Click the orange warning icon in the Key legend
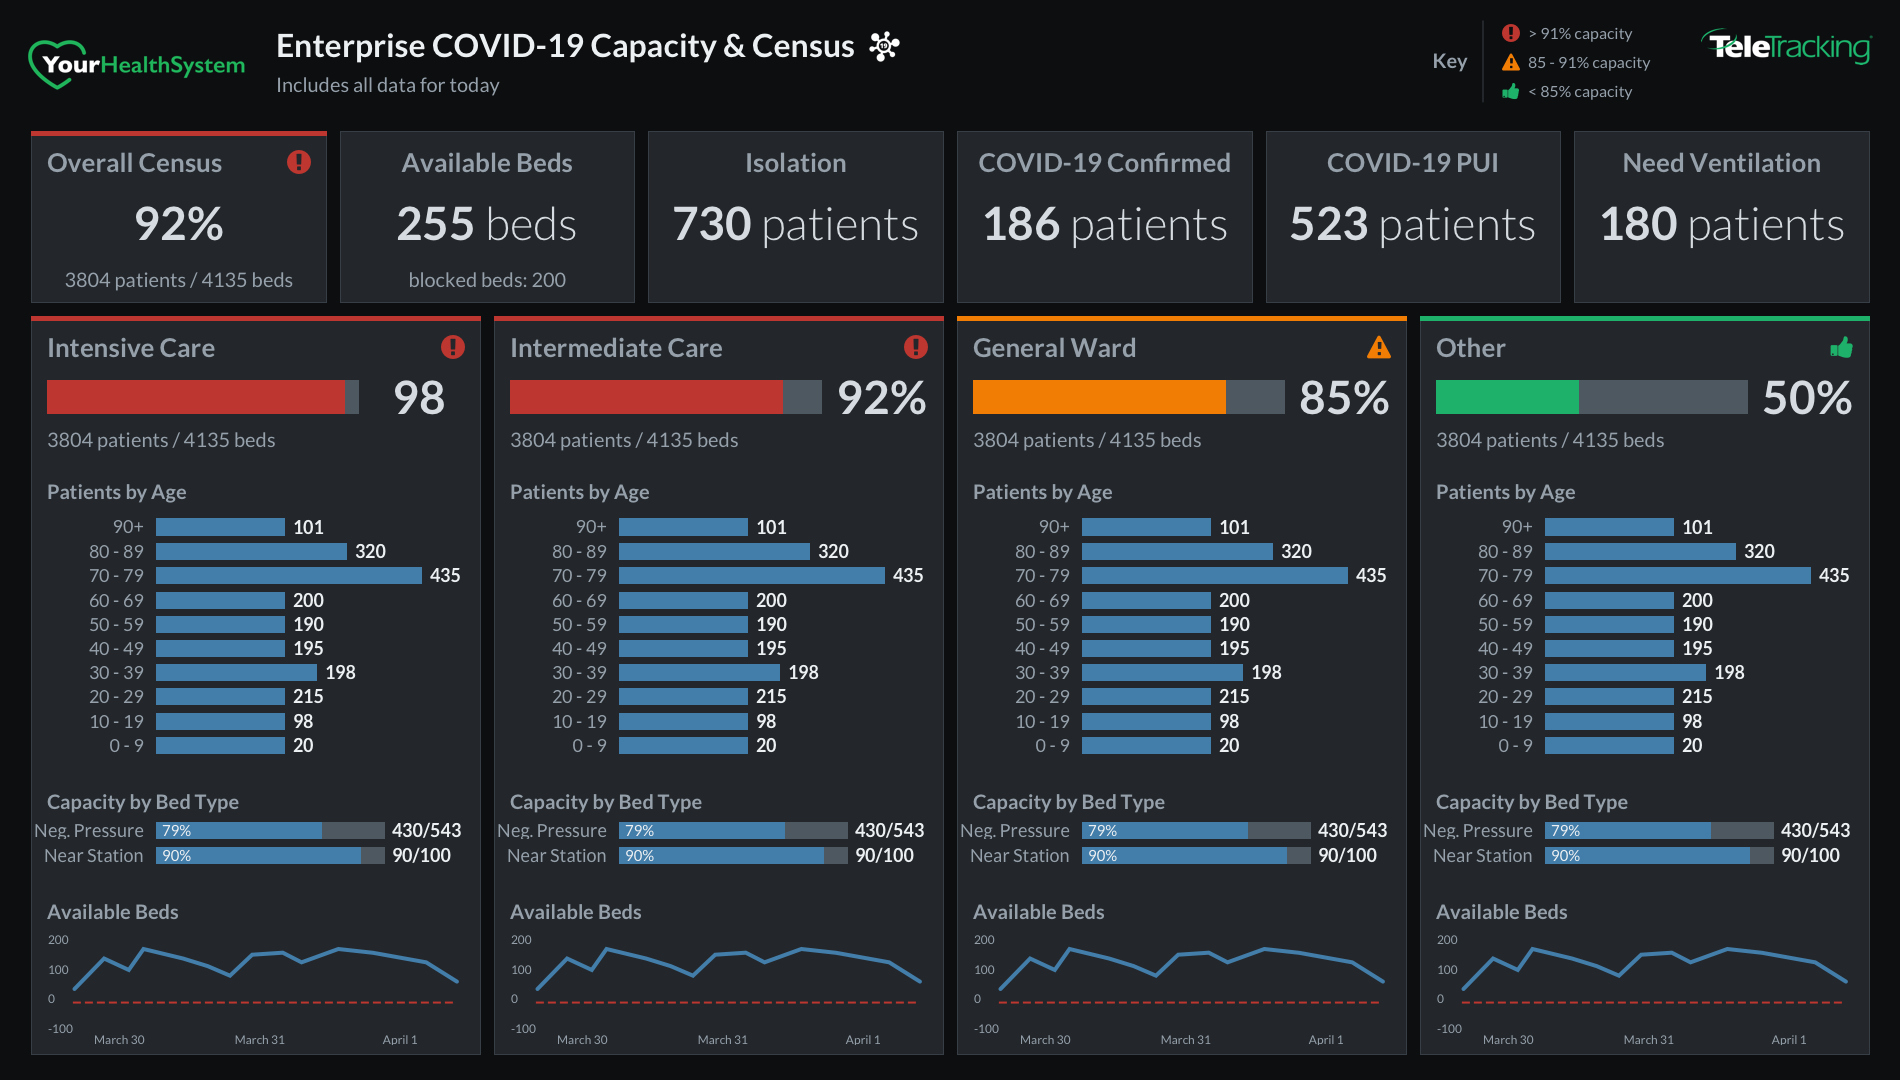Screen dimensions: 1901x1080 [1511, 62]
